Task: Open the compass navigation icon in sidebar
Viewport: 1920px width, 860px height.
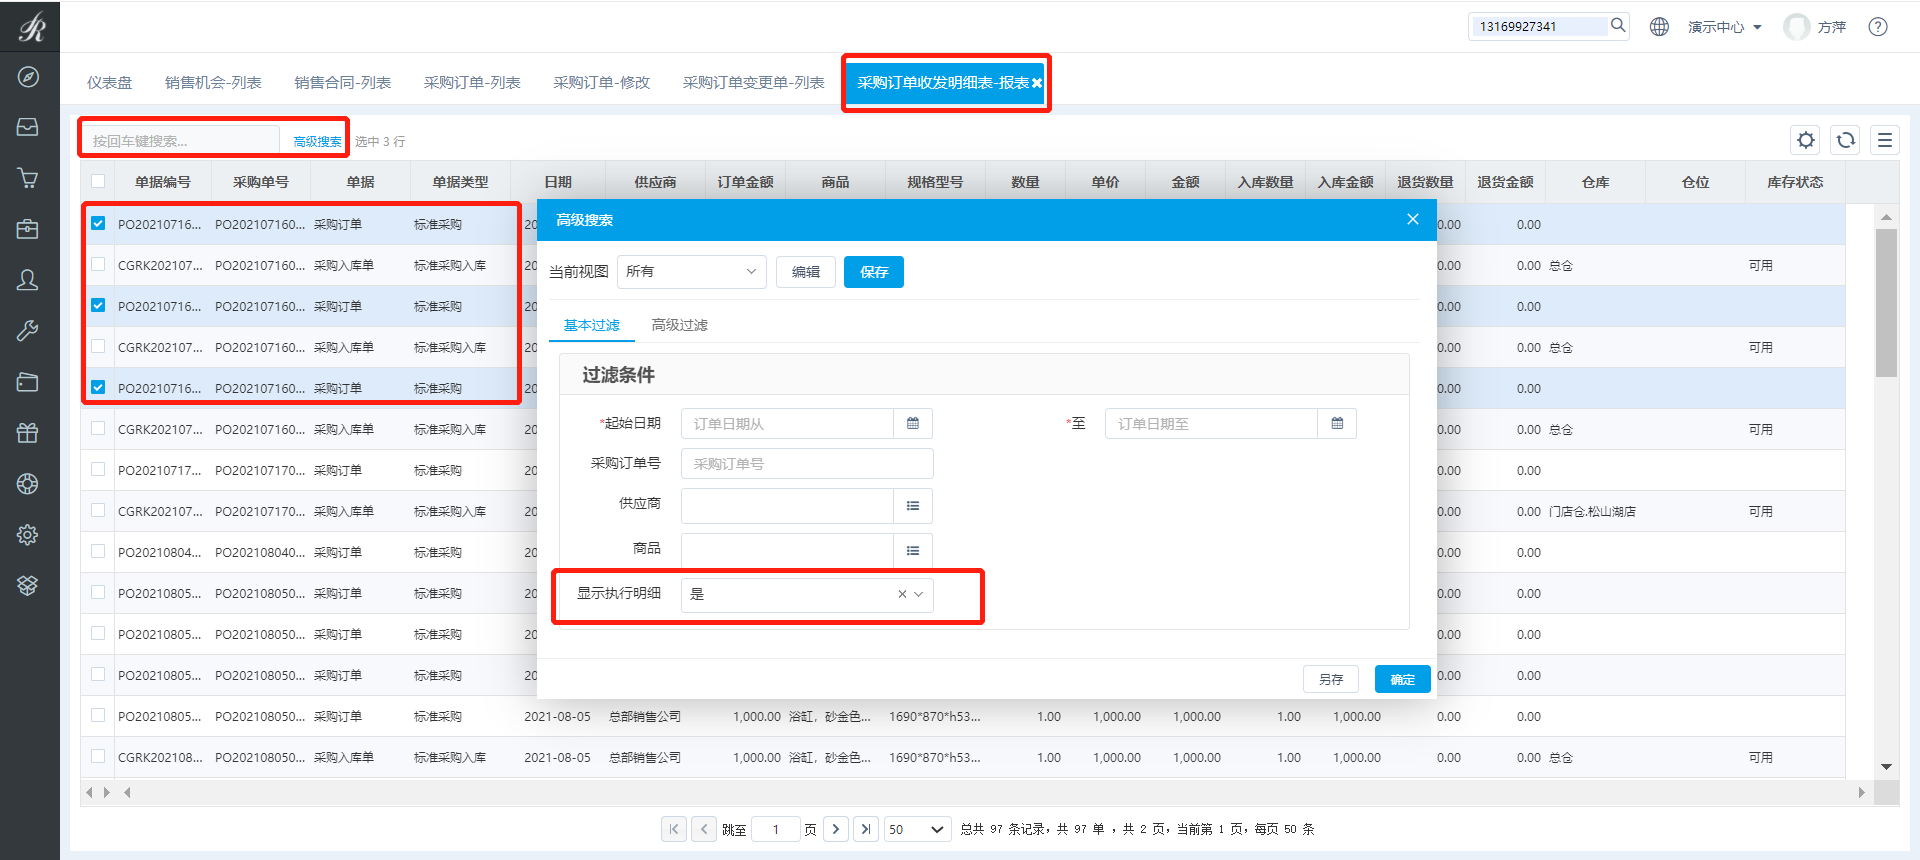Action: [28, 77]
